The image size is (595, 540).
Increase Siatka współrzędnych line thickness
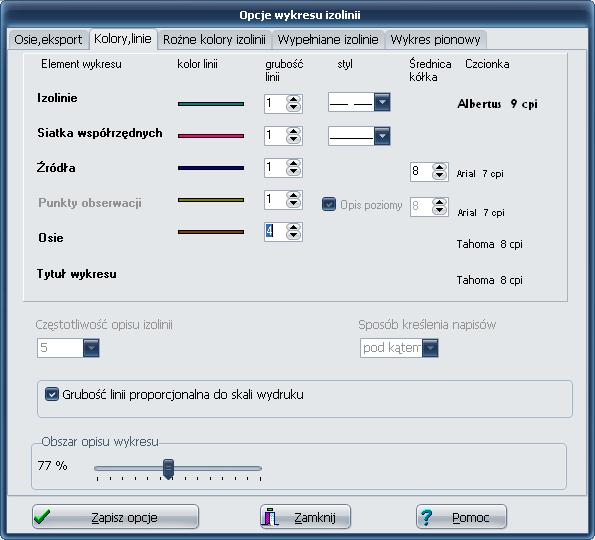pyautogui.click(x=293, y=131)
